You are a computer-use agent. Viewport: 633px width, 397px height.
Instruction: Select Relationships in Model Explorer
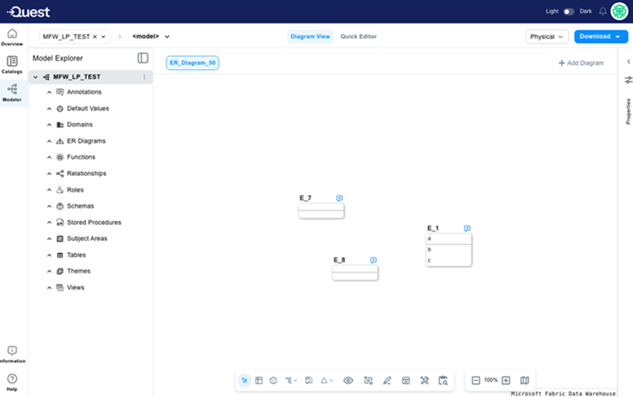(x=86, y=174)
